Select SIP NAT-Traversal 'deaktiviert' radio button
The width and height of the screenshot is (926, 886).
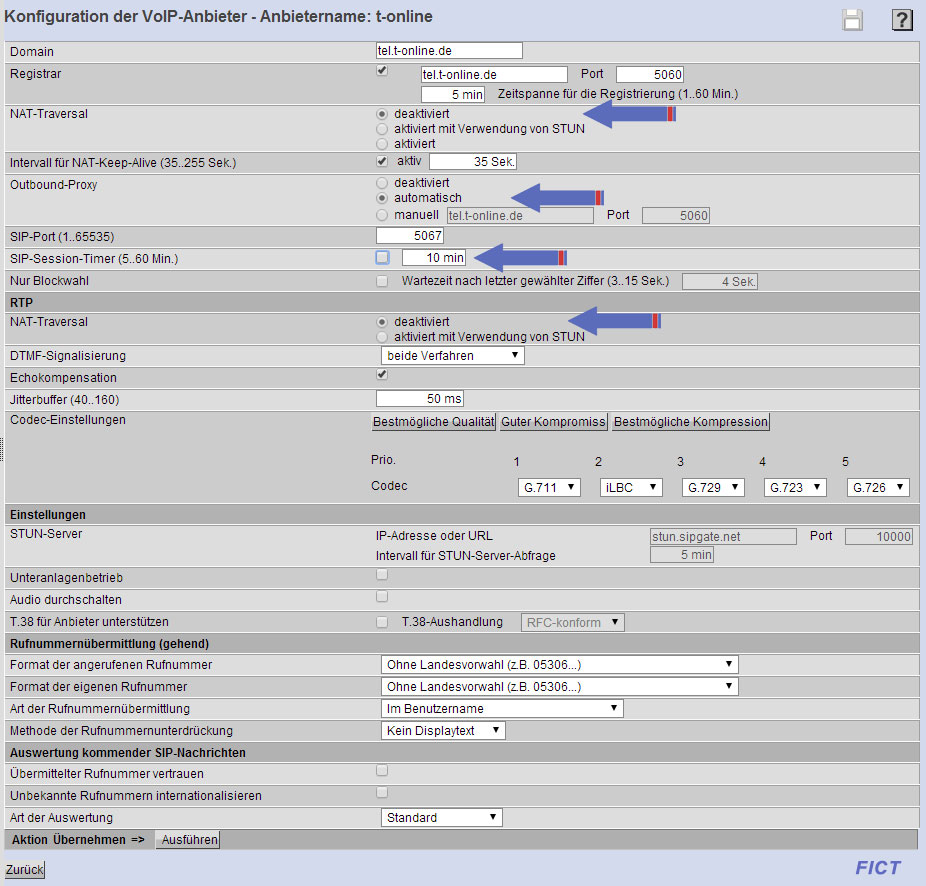click(x=382, y=113)
